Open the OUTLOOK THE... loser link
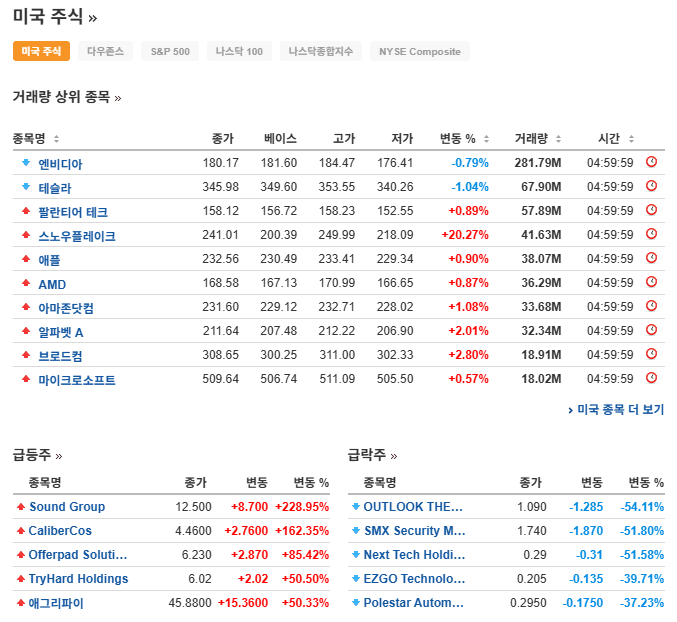 [x=413, y=506]
